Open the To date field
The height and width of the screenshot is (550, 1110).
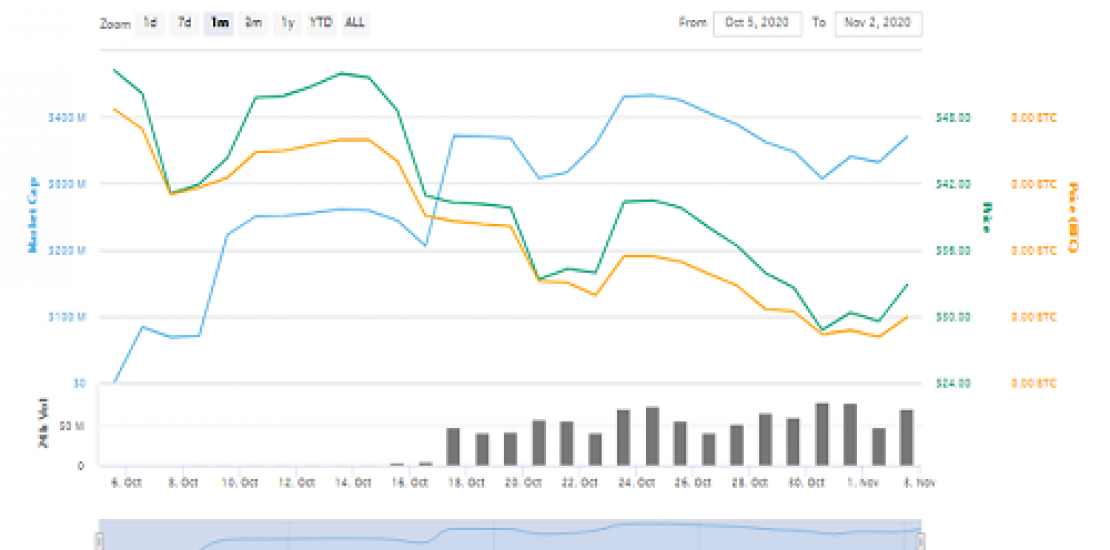click(878, 23)
